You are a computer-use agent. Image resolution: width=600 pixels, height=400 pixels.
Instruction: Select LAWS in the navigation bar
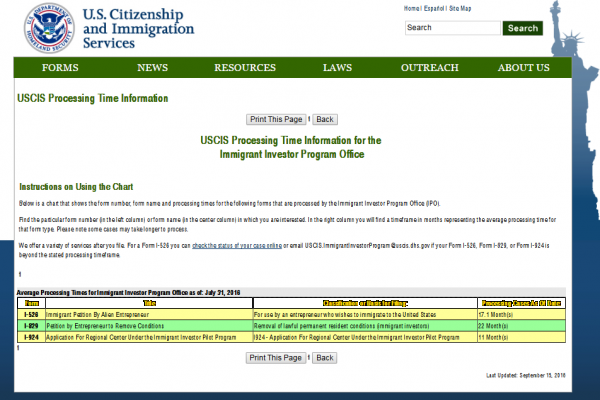click(x=337, y=68)
